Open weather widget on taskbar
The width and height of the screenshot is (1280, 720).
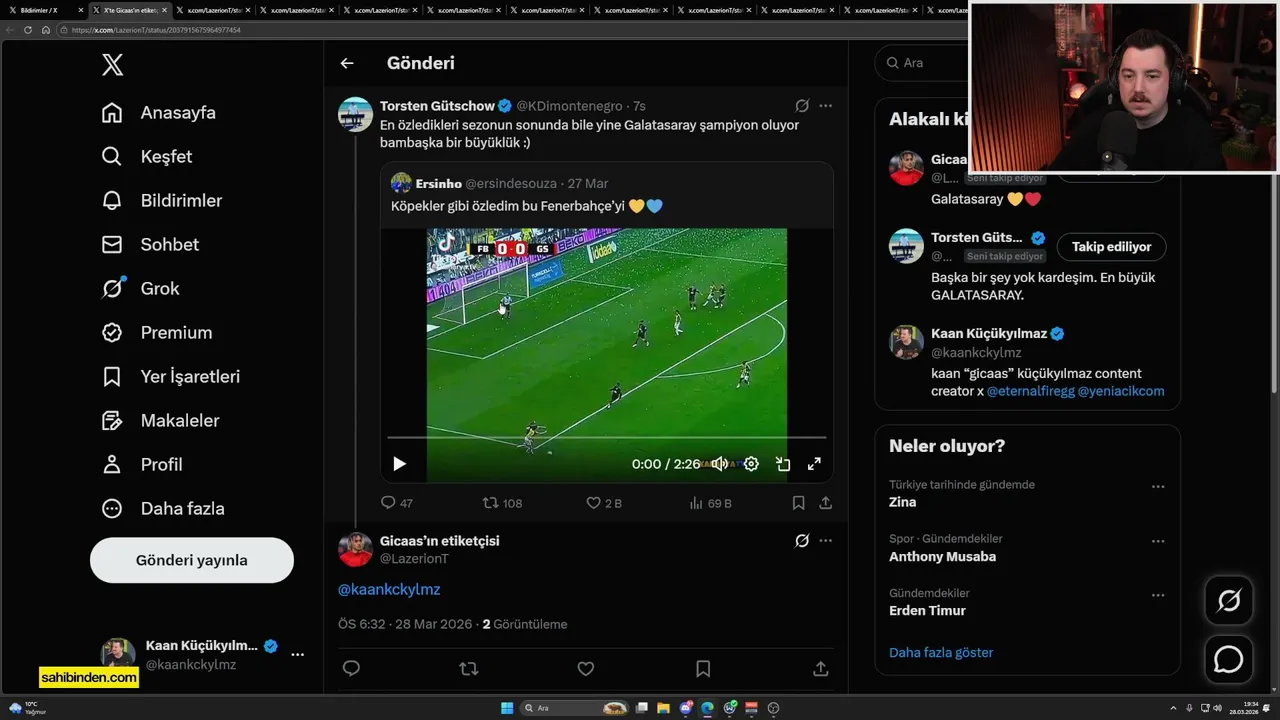click(28, 708)
